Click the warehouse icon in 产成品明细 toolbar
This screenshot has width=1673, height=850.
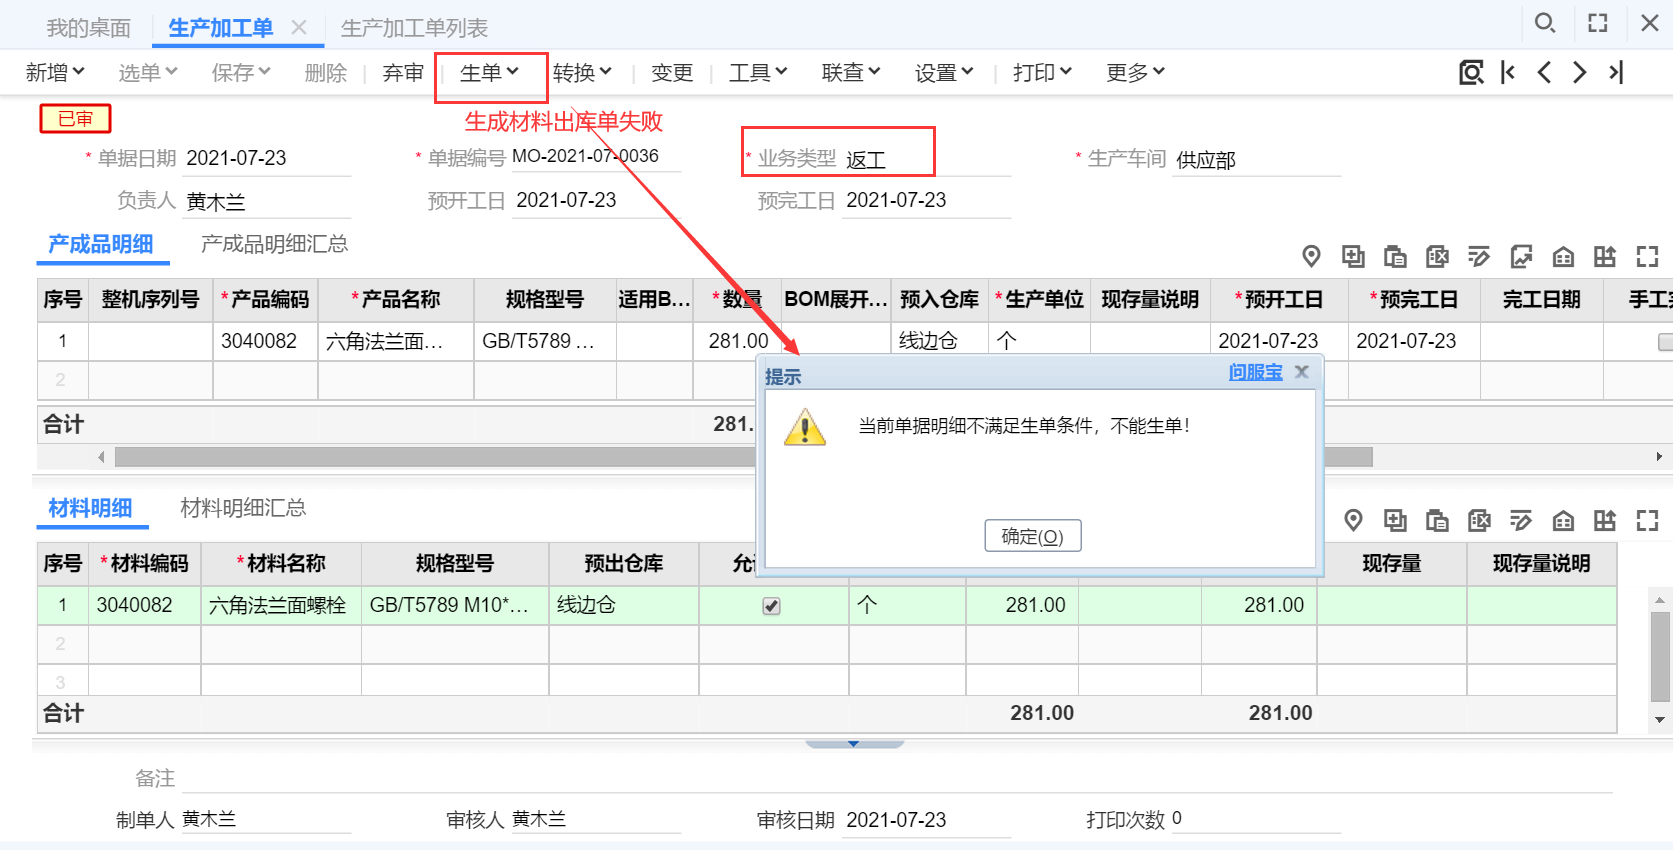(x=1563, y=257)
